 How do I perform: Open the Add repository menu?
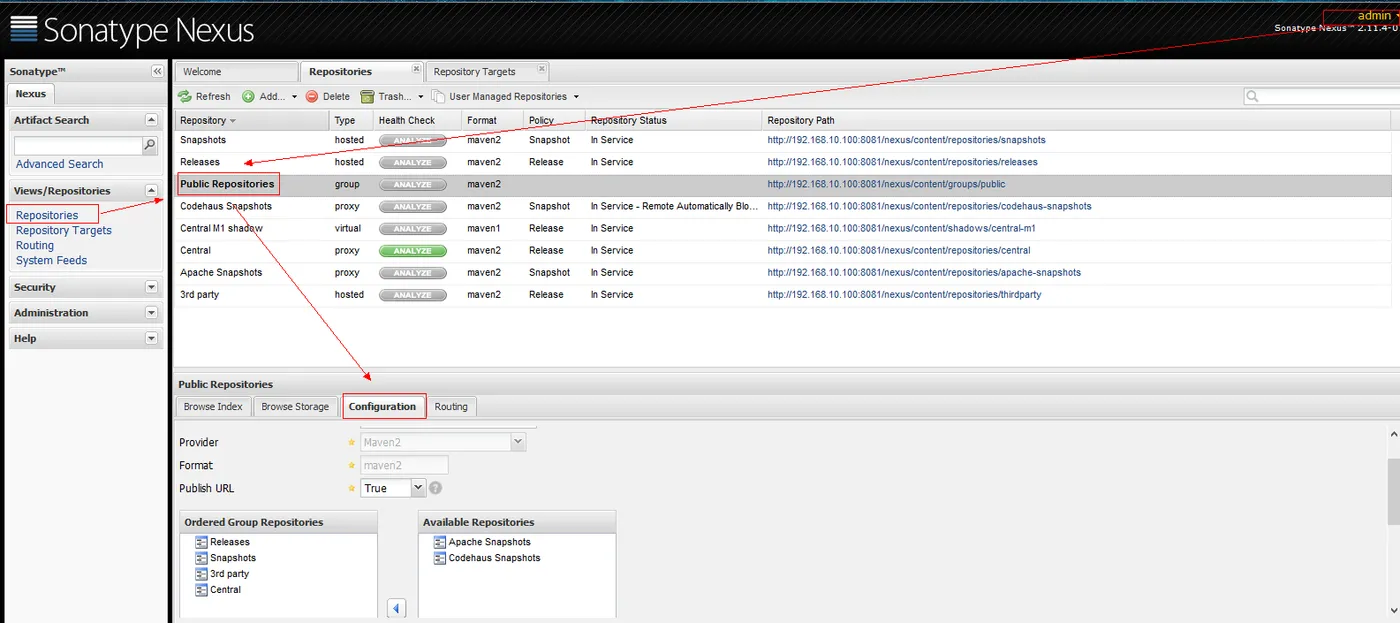coord(270,97)
